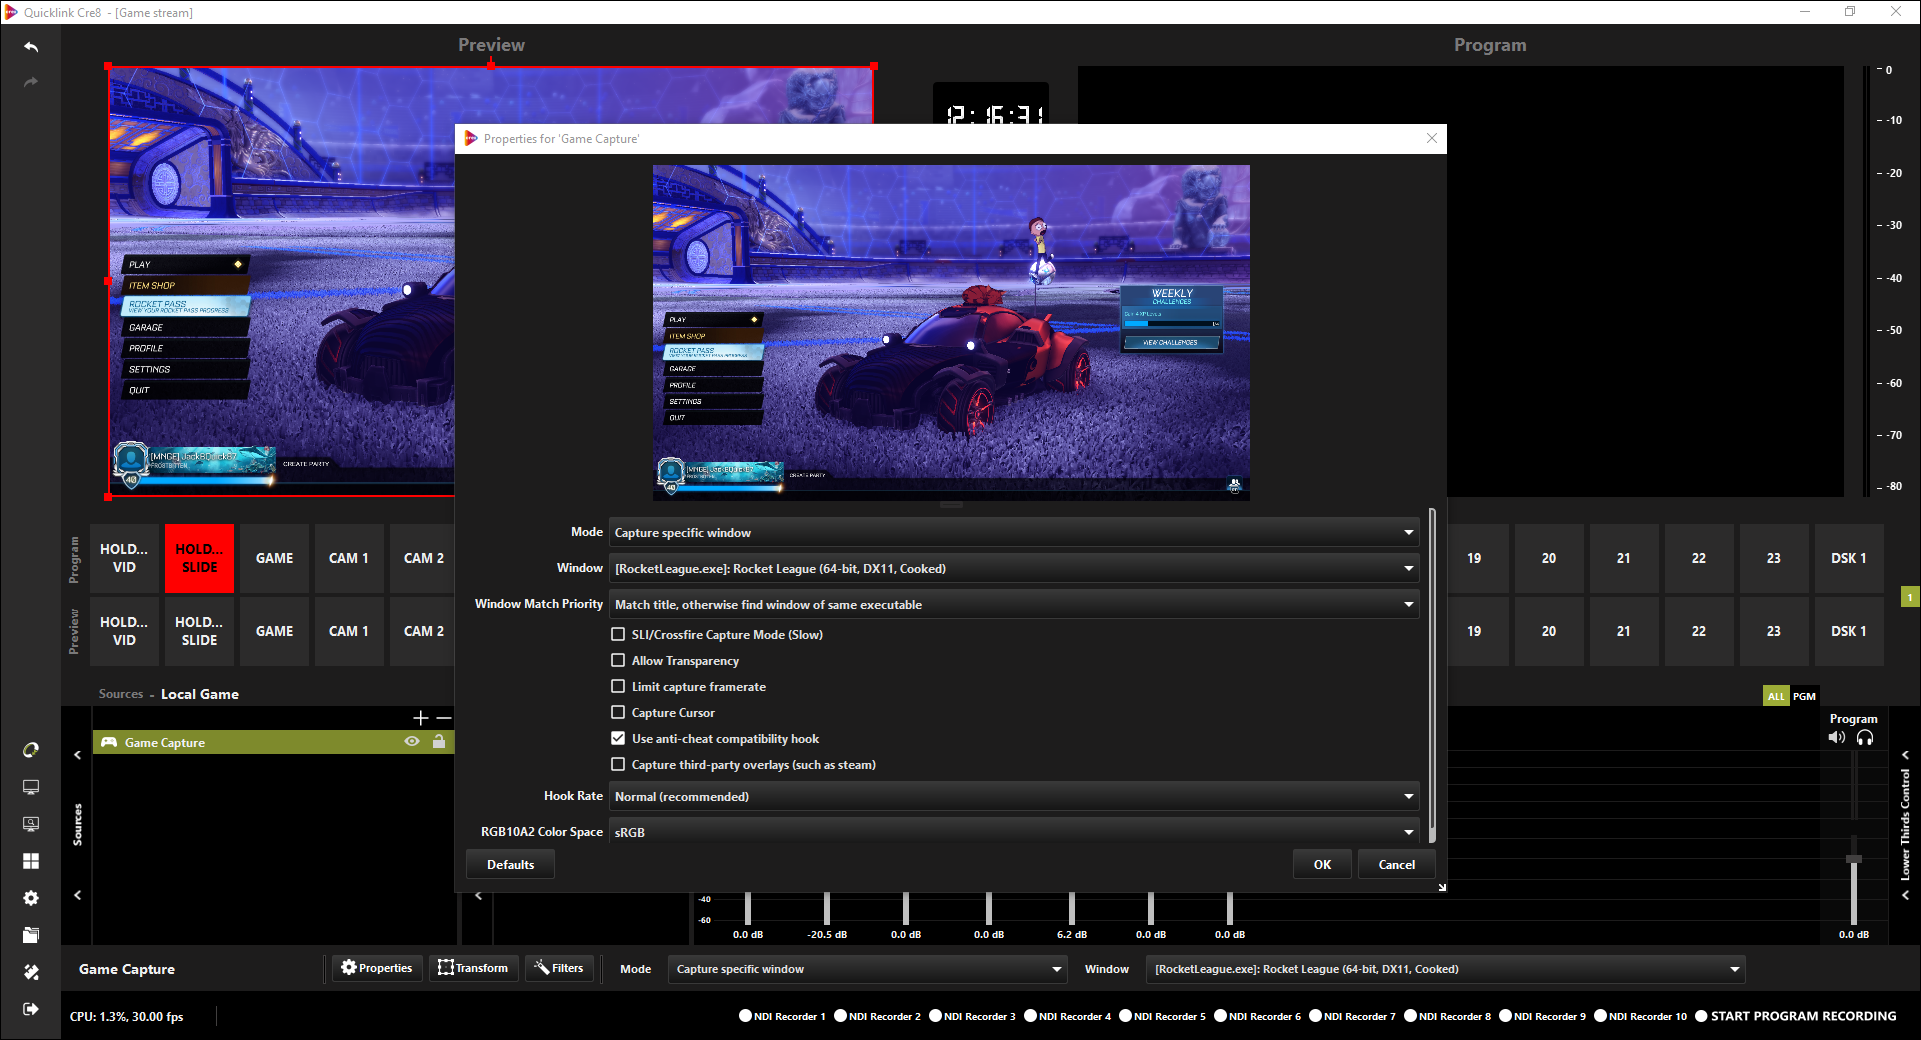The width and height of the screenshot is (1921, 1040).
Task: Select DSK 1 in Preview row
Action: pyautogui.click(x=1849, y=631)
